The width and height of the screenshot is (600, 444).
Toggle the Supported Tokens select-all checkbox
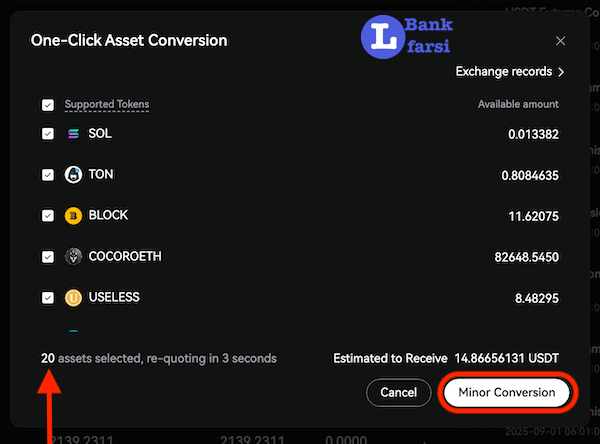tap(48, 105)
